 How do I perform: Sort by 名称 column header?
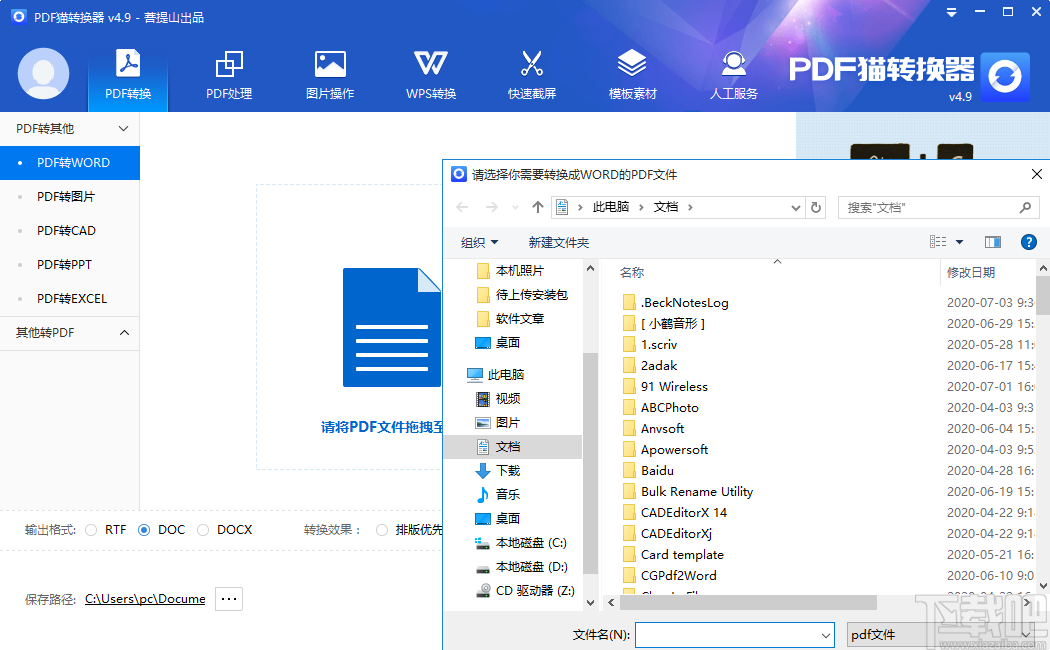[632, 272]
